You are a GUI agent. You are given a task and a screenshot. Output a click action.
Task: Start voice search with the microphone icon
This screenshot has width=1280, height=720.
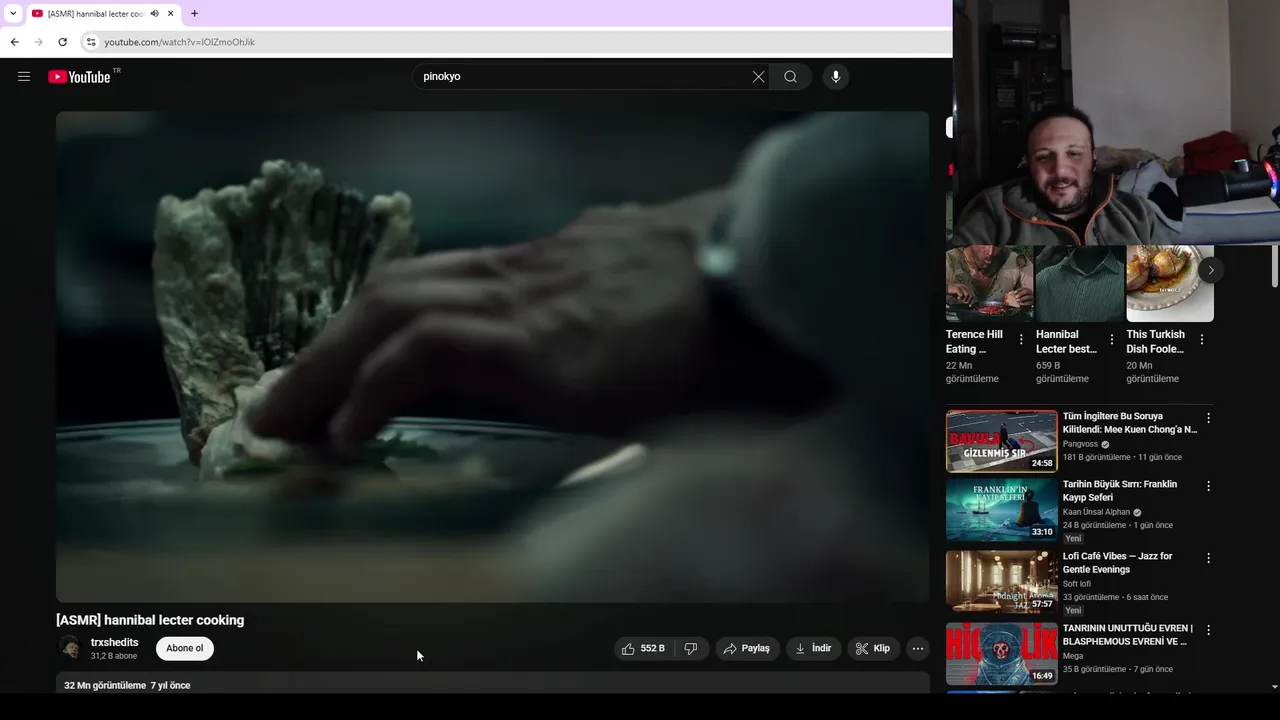click(836, 77)
